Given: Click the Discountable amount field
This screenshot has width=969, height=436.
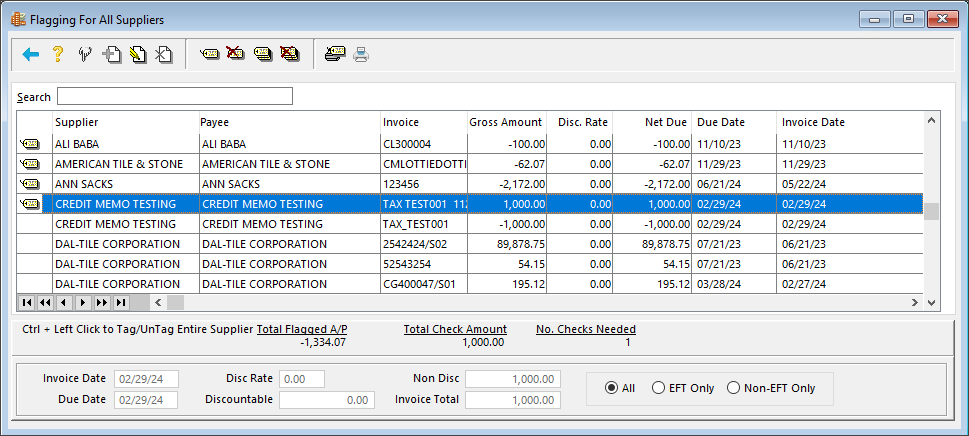Looking at the screenshot, I should (x=327, y=400).
